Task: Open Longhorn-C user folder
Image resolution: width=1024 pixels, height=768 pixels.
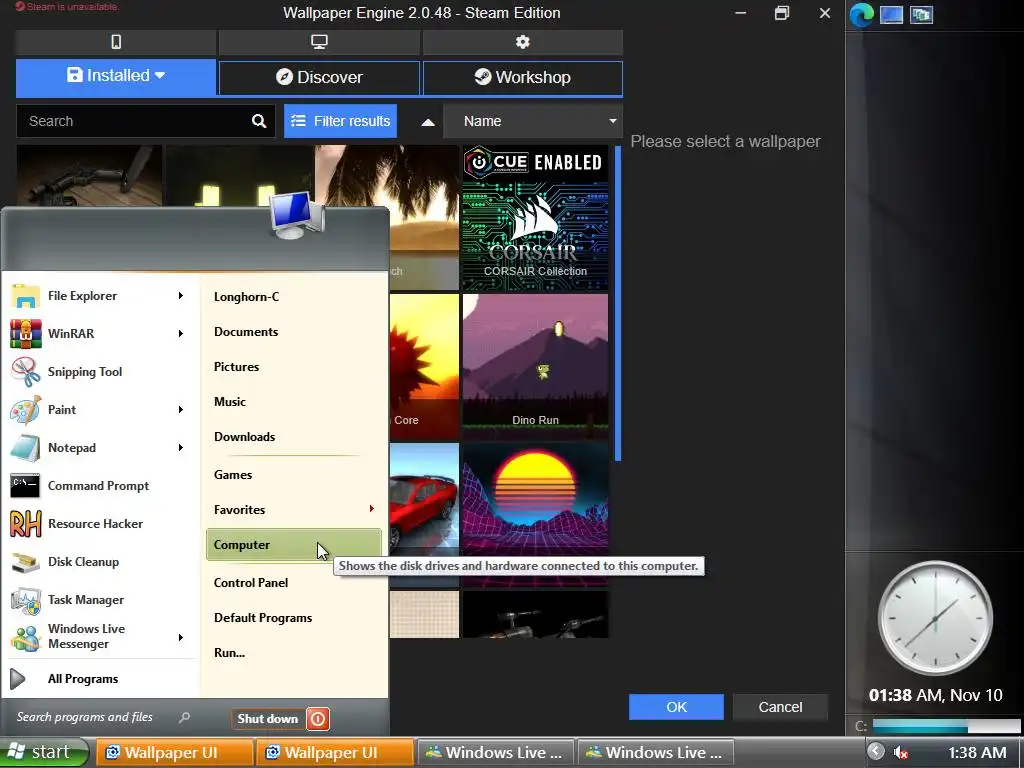Action: click(246, 296)
